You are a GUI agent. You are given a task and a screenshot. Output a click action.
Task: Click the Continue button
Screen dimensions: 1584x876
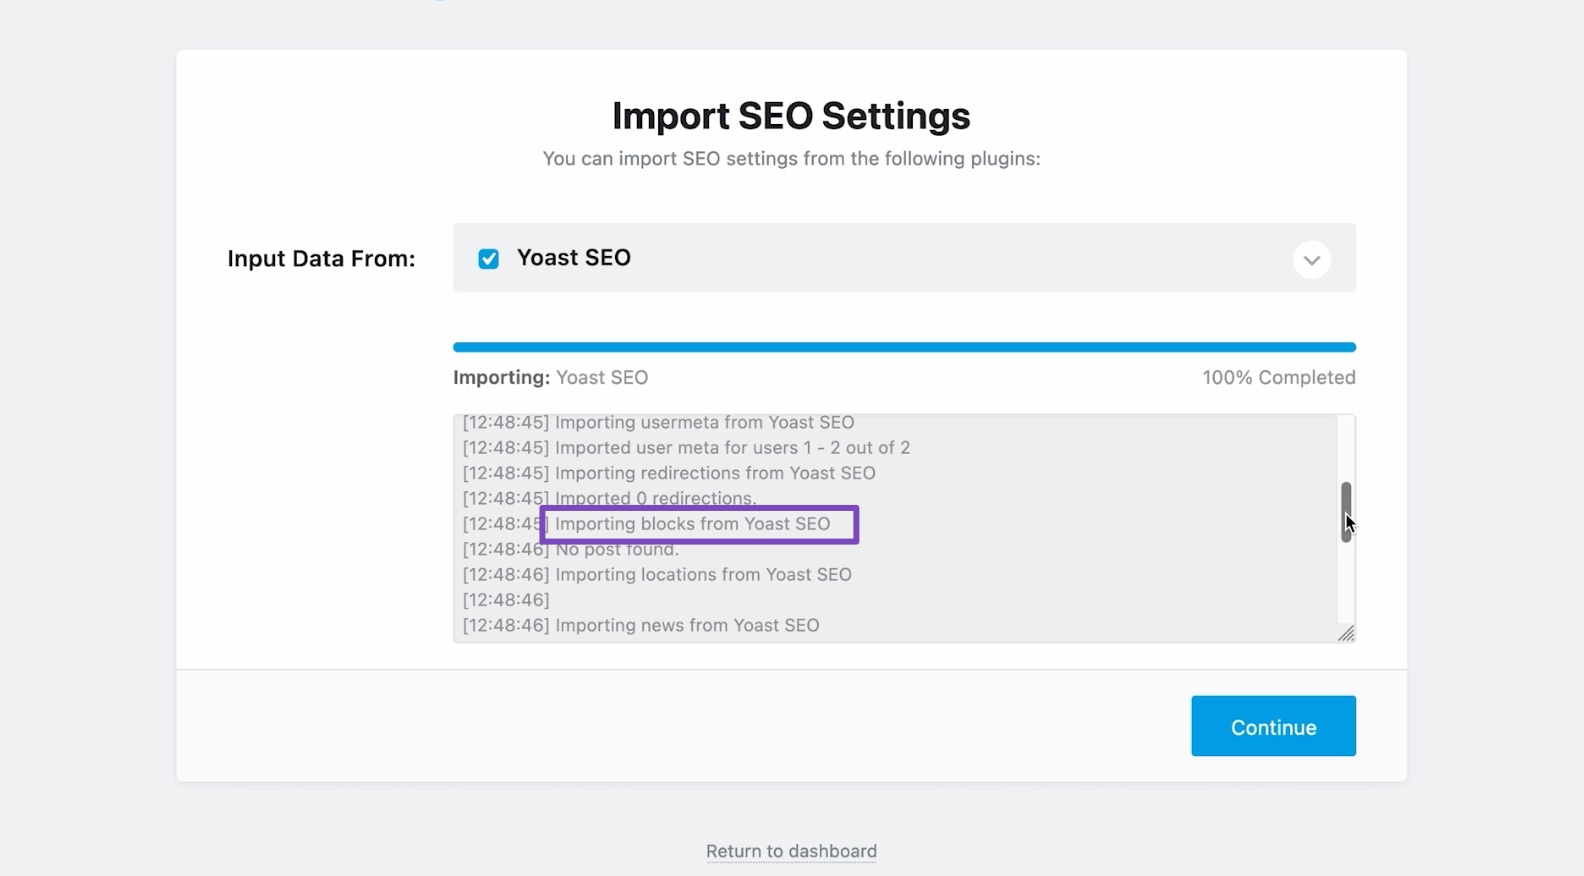pos(1273,726)
